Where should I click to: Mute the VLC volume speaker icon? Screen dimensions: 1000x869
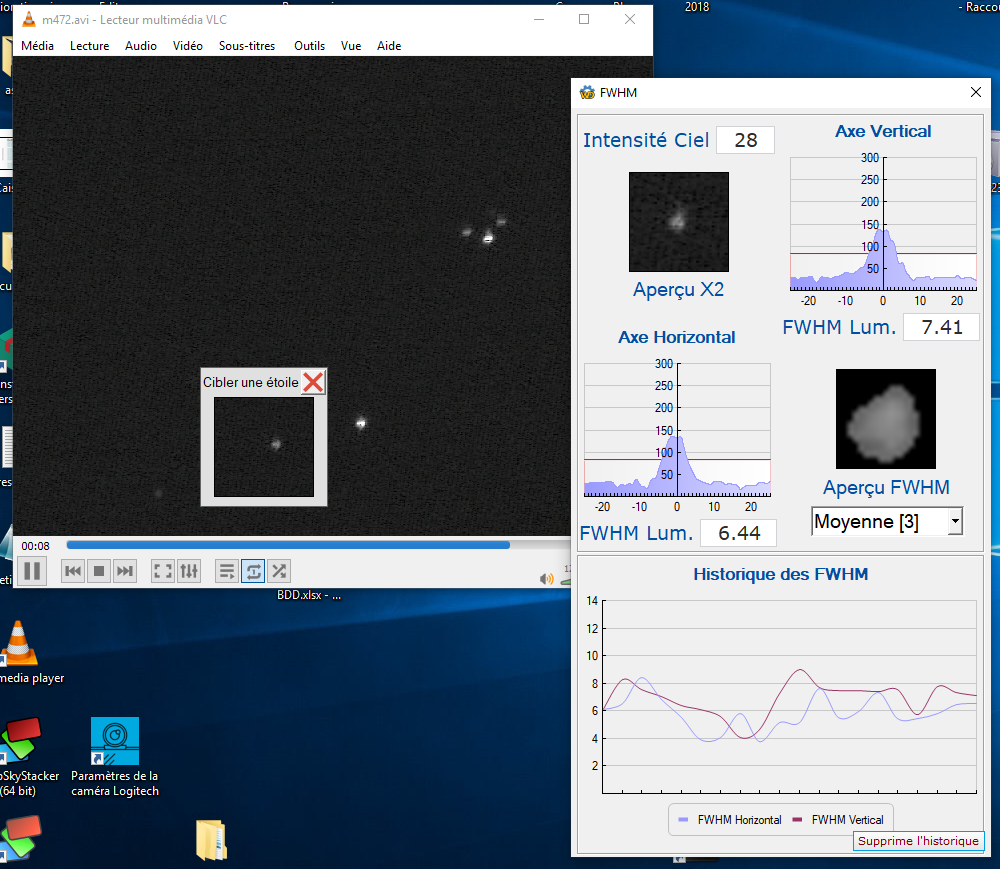546,578
